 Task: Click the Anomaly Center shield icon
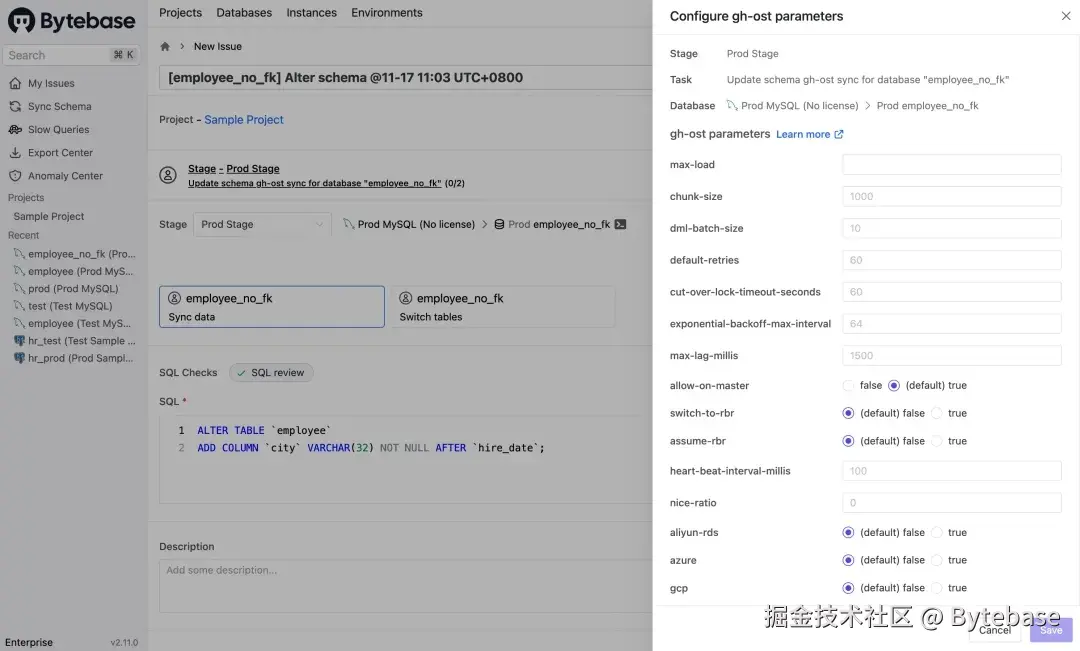[15, 176]
